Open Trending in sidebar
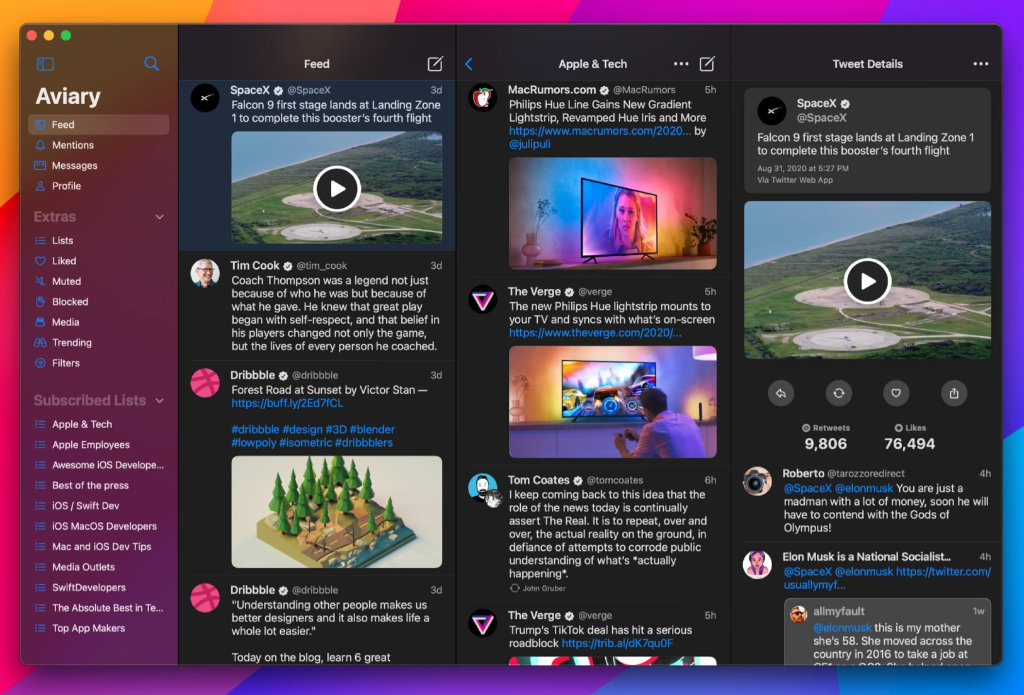This screenshot has height=695, width=1024. 99,342
